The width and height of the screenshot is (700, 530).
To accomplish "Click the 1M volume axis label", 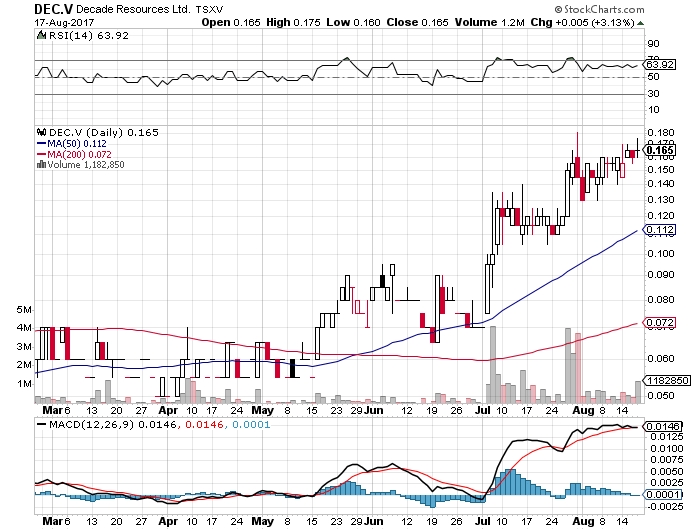I will click(x=25, y=384).
